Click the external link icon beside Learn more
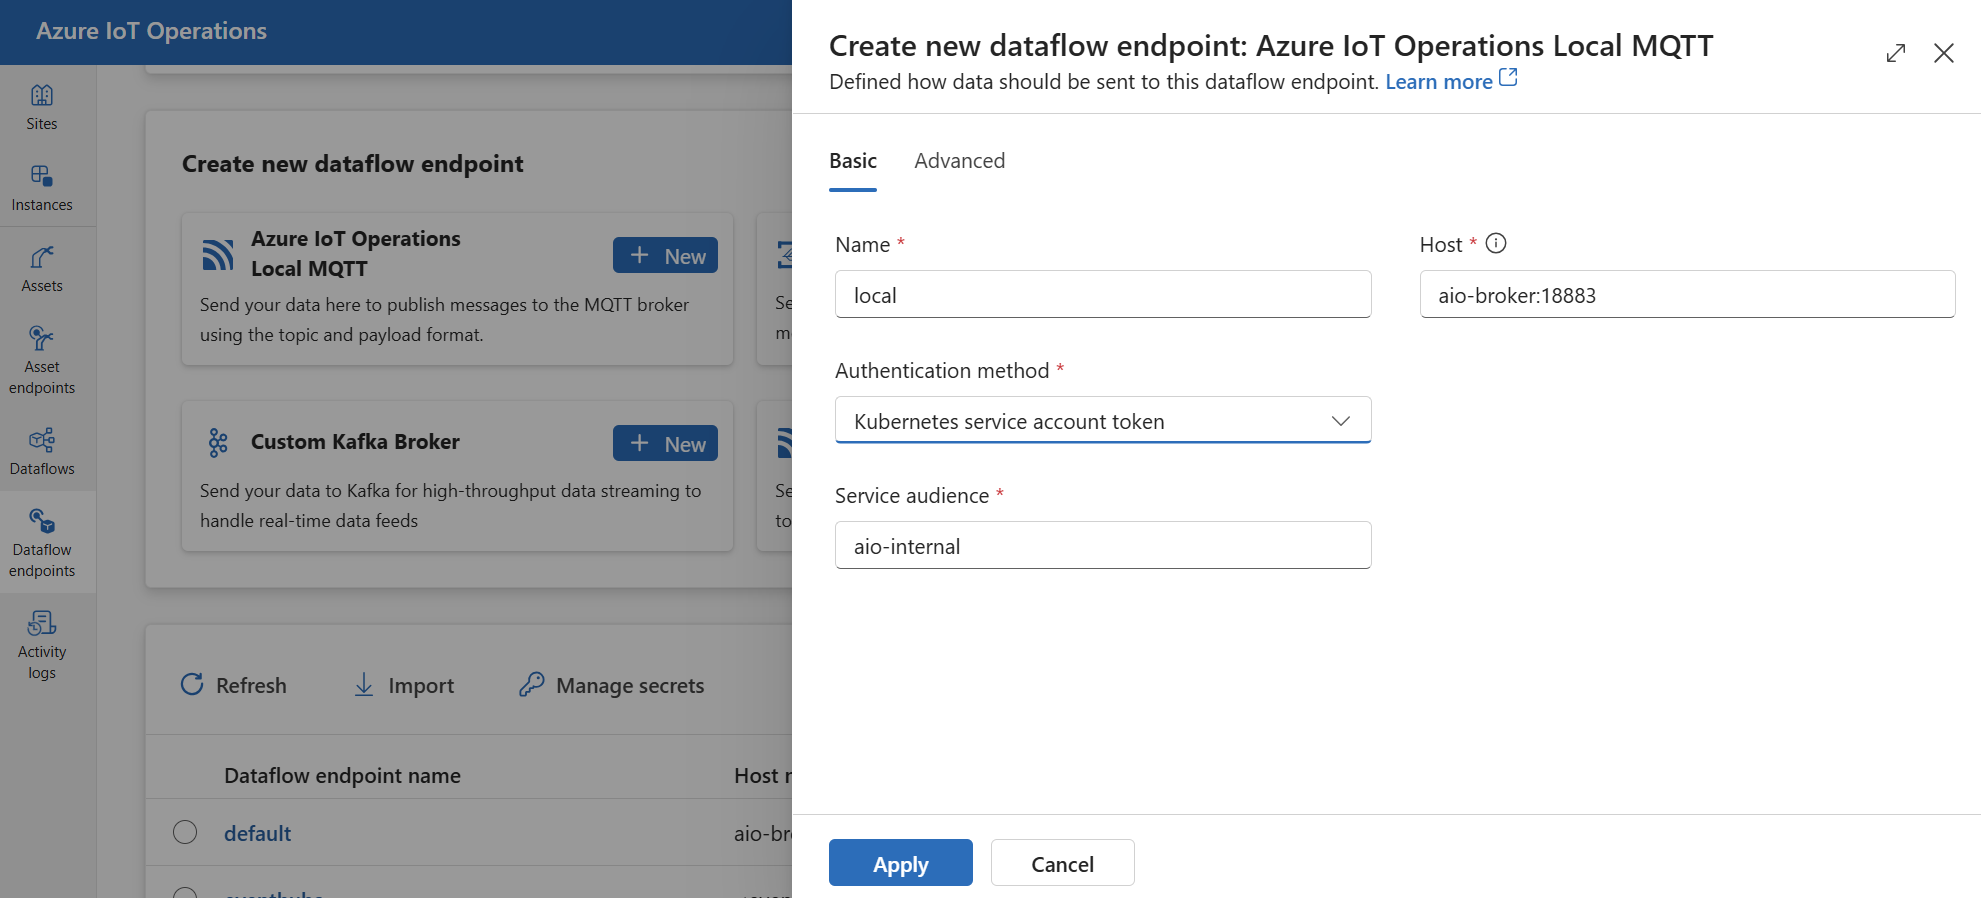 [1508, 77]
